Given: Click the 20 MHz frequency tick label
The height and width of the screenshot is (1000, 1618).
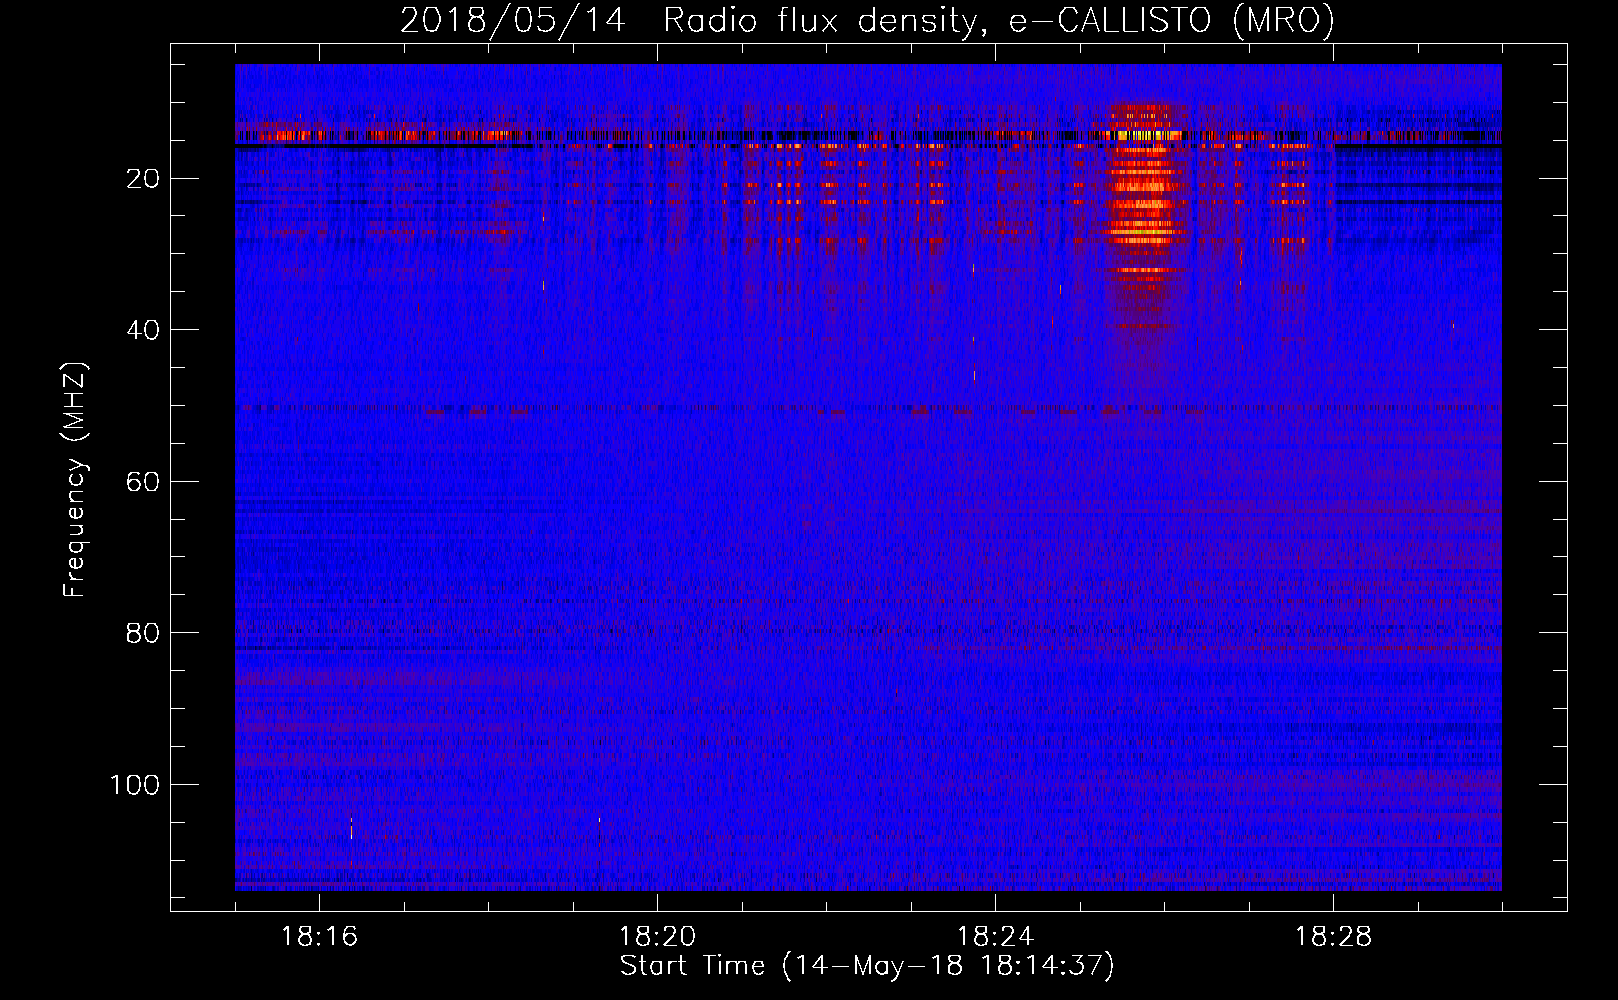Looking at the screenshot, I should coord(143,179).
